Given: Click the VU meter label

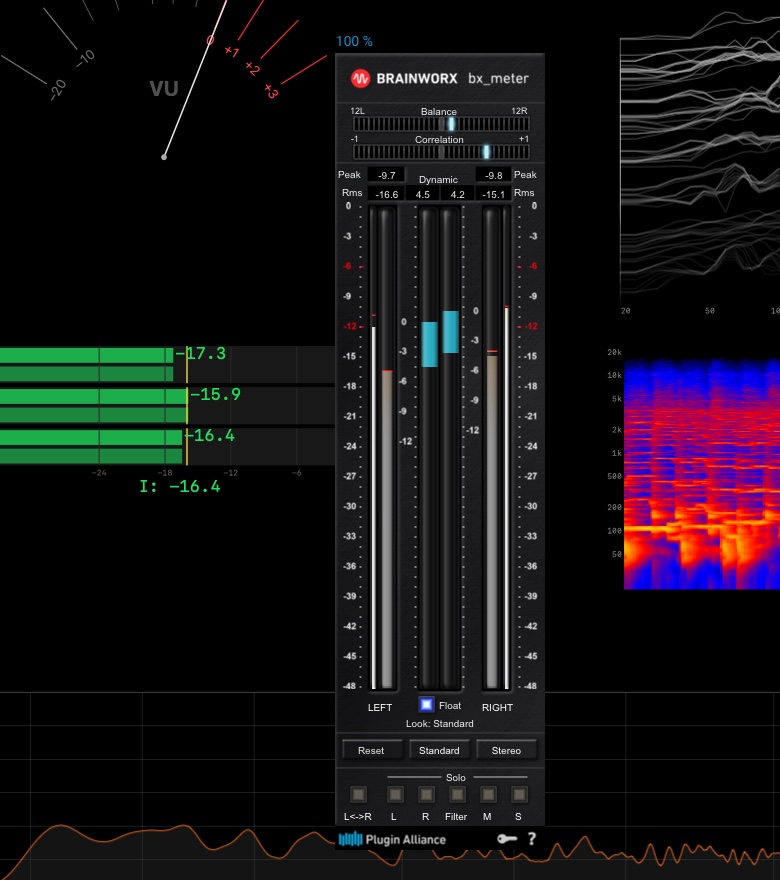Looking at the screenshot, I should tap(164, 88).
